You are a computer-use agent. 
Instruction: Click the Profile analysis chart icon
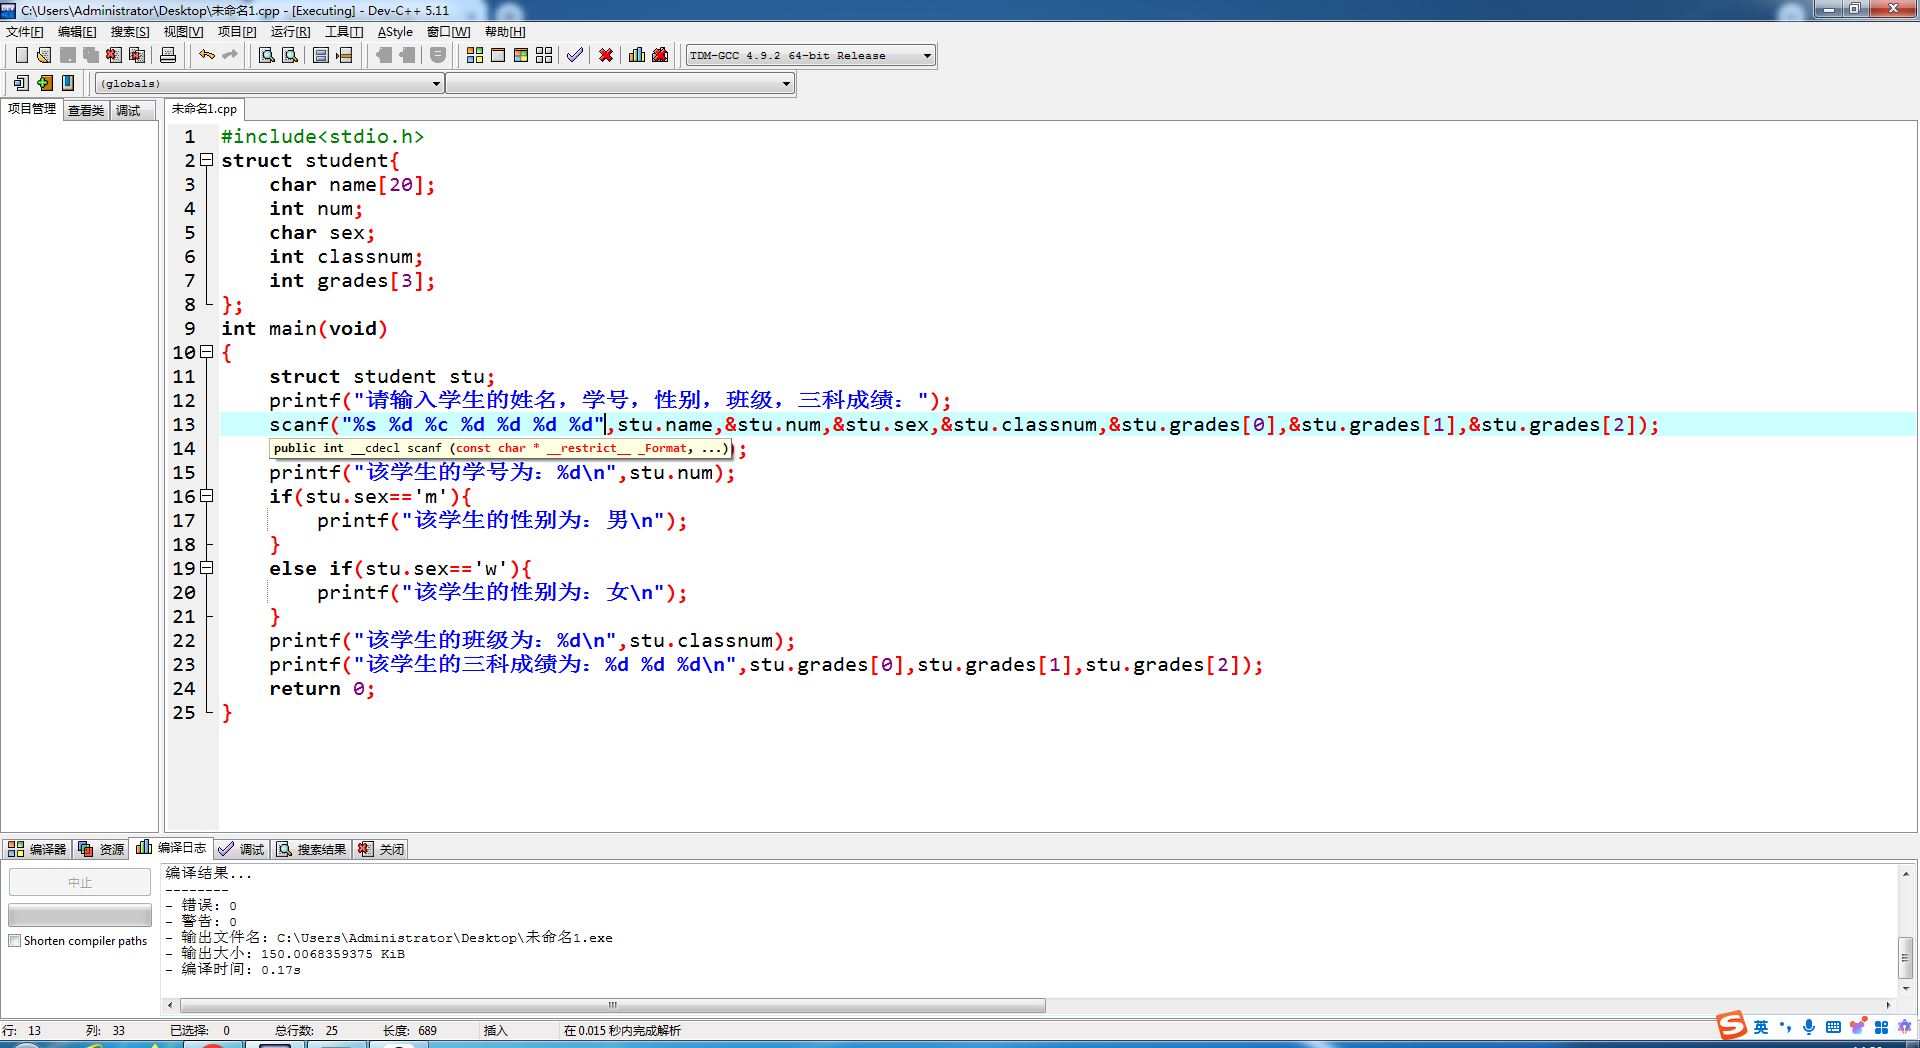637,55
